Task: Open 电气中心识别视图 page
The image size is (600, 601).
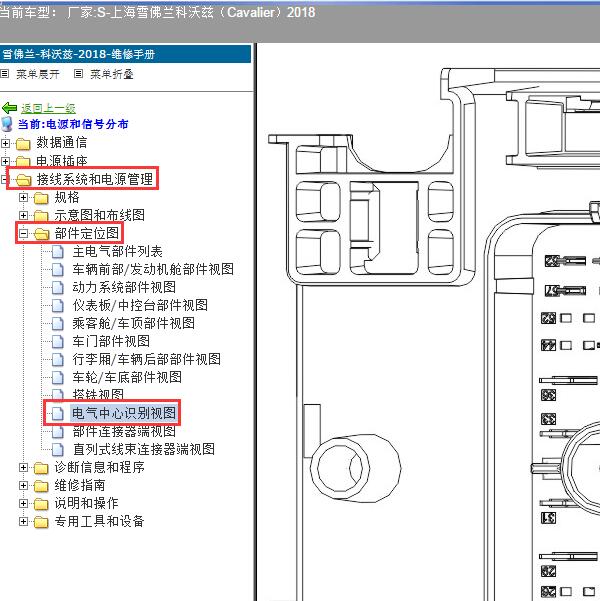Action: [124, 413]
